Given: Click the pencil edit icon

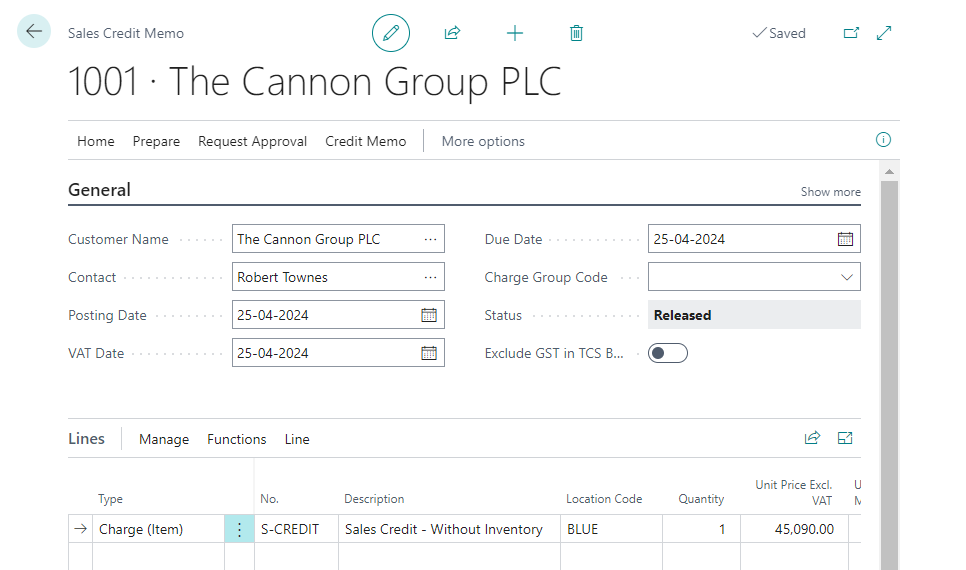Looking at the screenshot, I should click(391, 33).
